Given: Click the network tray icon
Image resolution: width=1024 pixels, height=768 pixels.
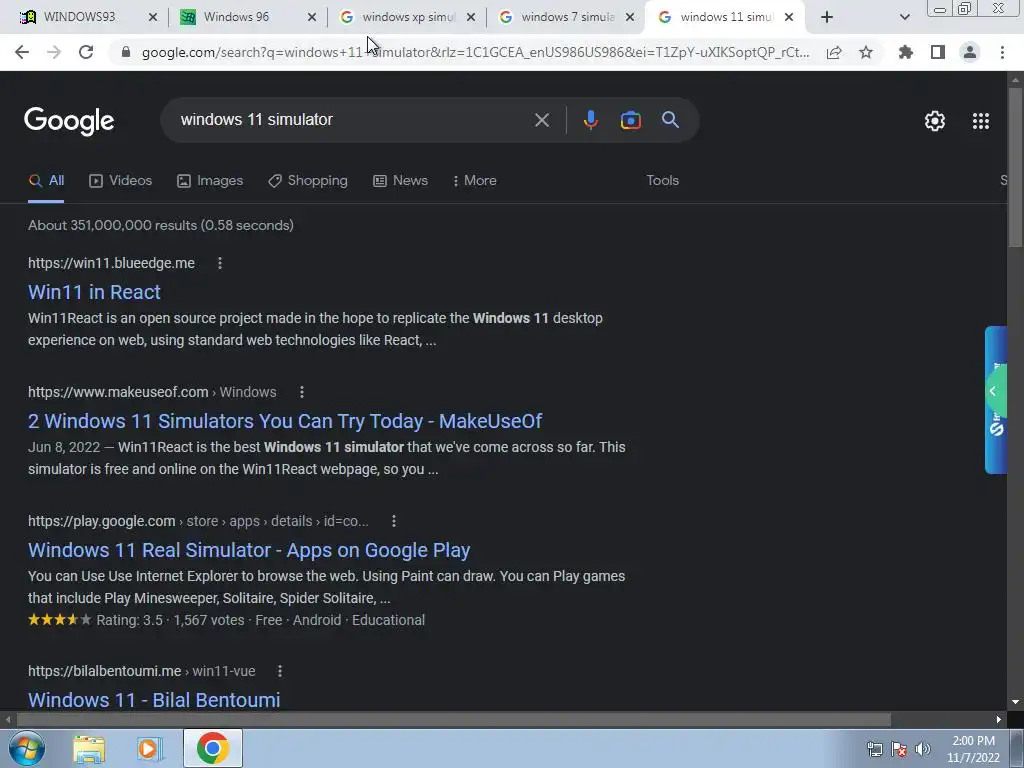Looking at the screenshot, I should click(x=874, y=749).
